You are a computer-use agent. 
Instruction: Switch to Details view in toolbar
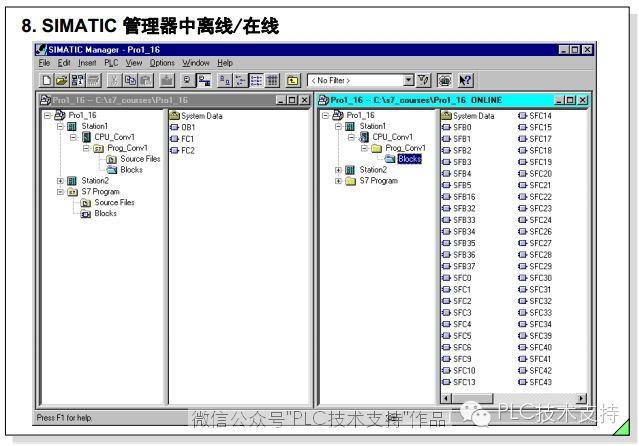coord(272,80)
